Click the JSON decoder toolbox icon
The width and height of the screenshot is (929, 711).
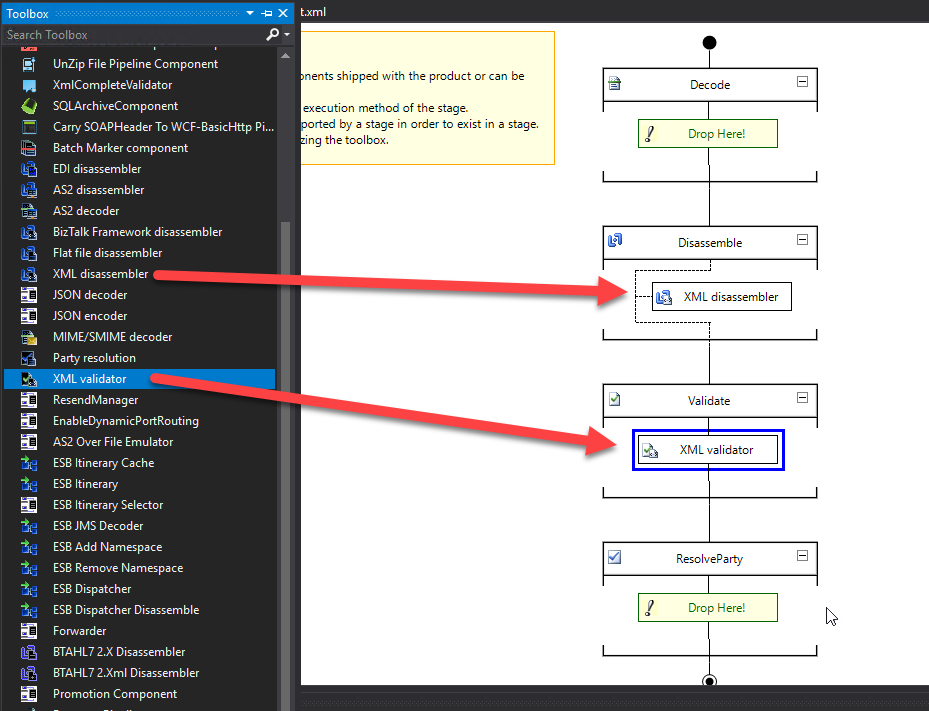(30, 295)
